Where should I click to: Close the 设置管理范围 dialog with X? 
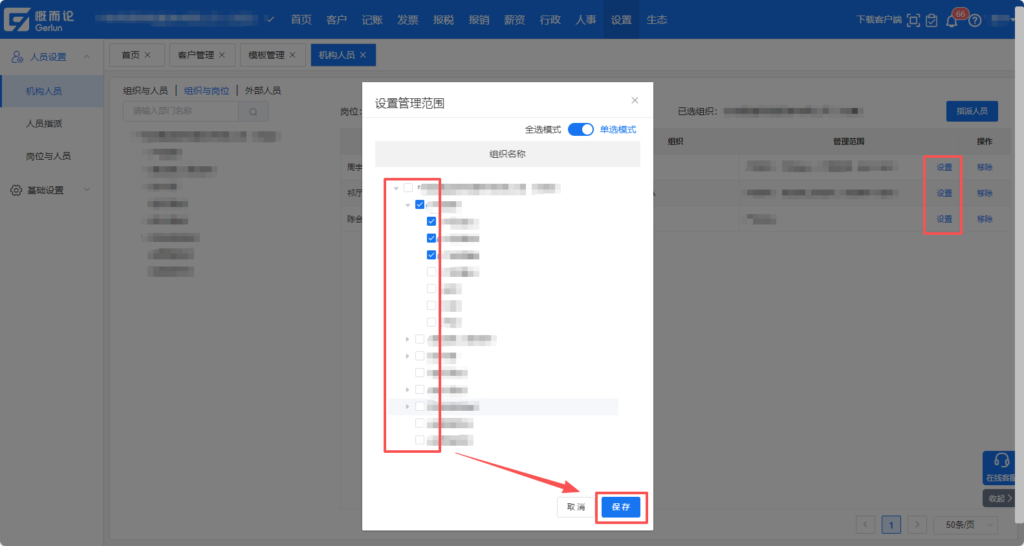pyautogui.click(x=634, y=100)
